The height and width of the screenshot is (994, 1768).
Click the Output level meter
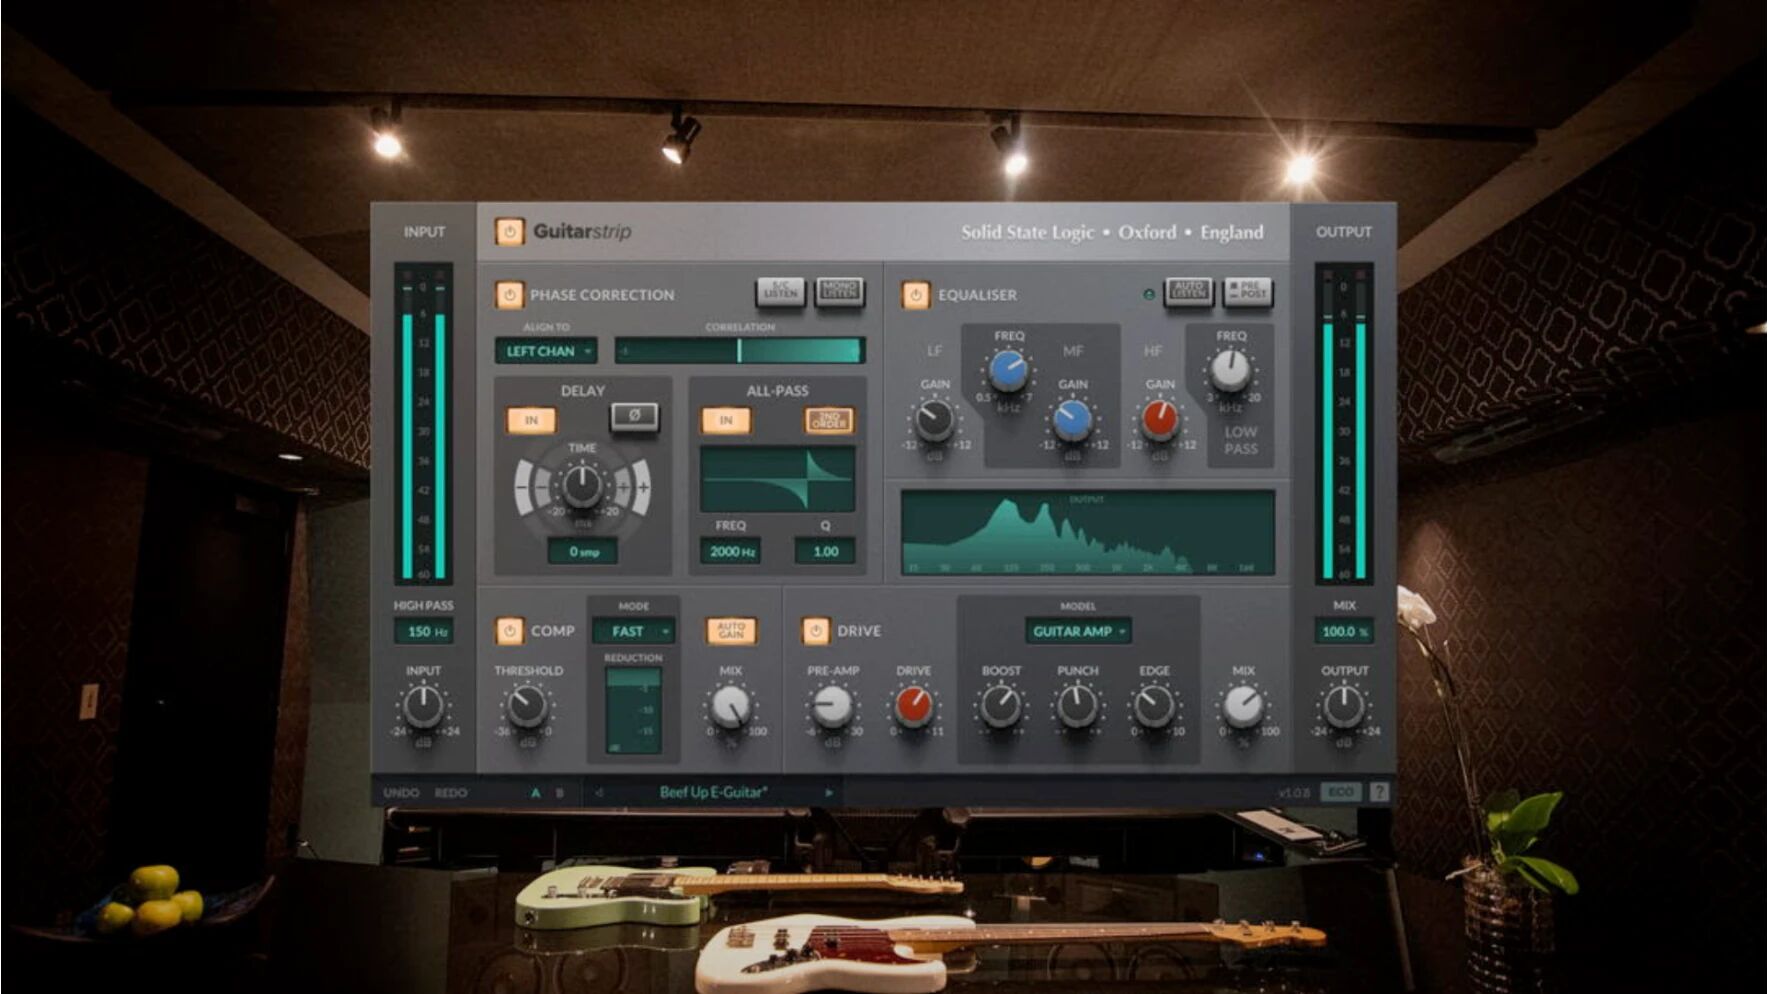1344,423
